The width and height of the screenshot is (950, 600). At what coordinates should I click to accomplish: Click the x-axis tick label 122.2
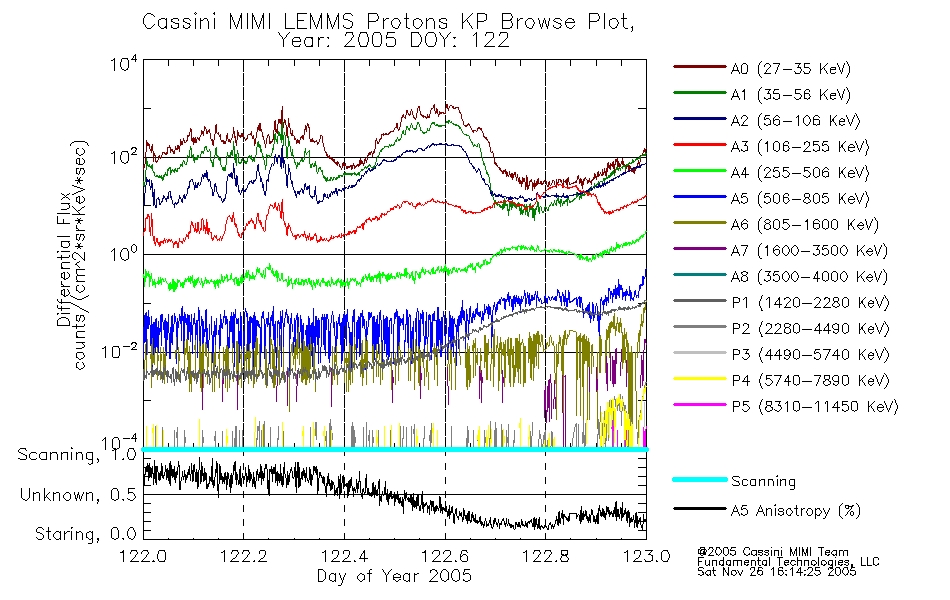[244, 556]
